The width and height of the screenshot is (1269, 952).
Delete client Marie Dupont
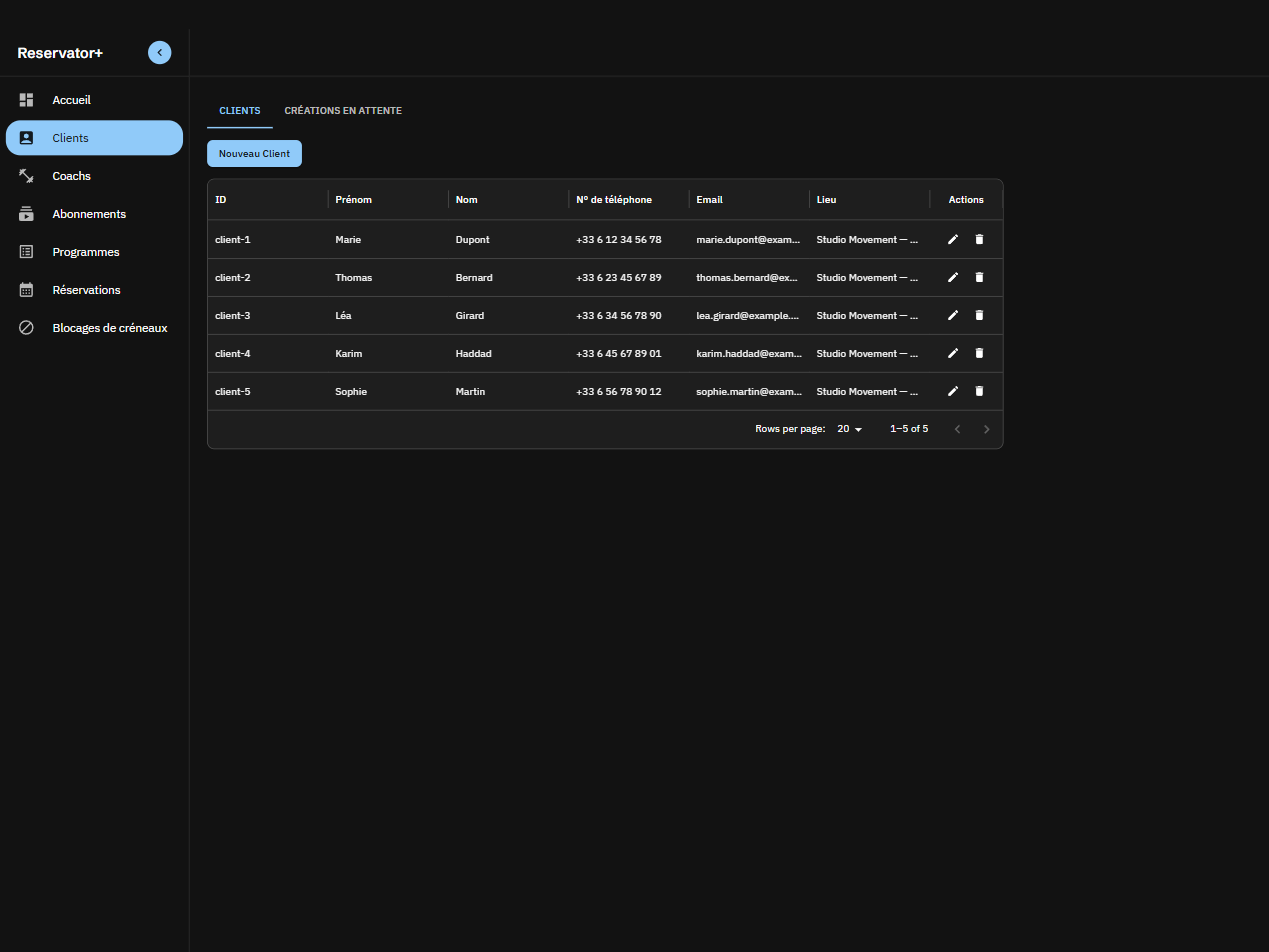pyautogui.click(x=979, y=240)
